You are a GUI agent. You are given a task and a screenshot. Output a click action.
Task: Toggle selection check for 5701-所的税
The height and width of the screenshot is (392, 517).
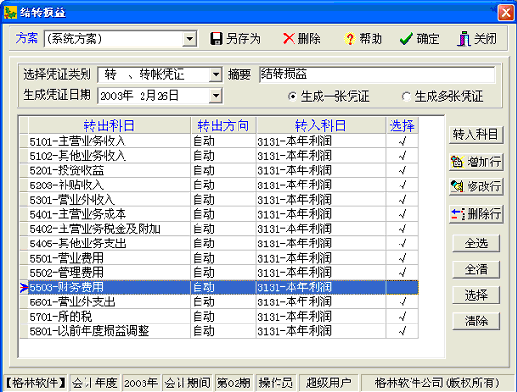click(x=402, y=316)
